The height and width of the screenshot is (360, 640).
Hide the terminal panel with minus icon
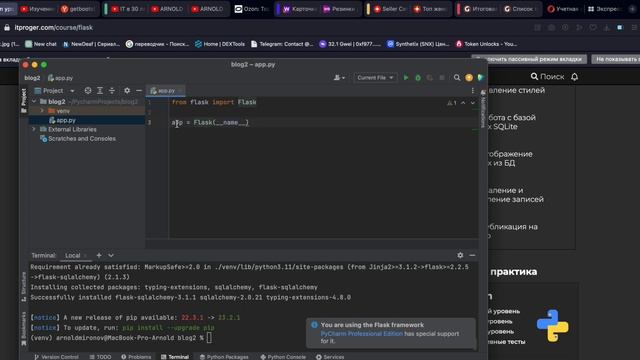[472, 255]
